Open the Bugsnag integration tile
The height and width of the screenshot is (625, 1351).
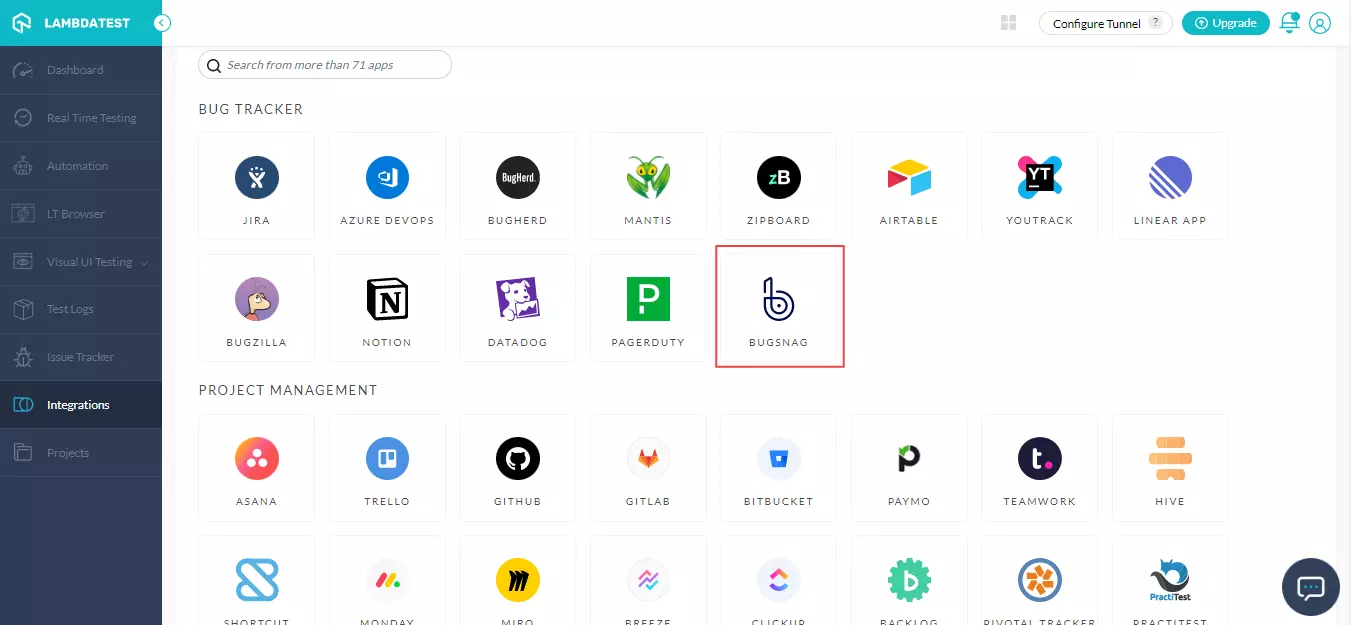point(779,307)
